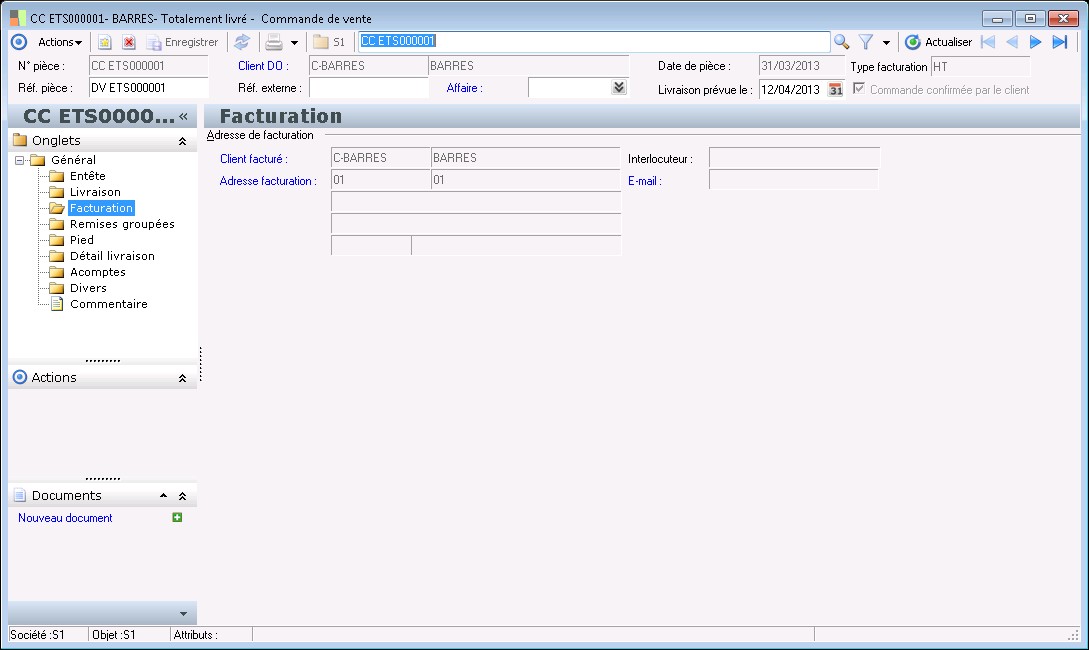Open the Affaire dropdown arrow

(x=619, y=88)
